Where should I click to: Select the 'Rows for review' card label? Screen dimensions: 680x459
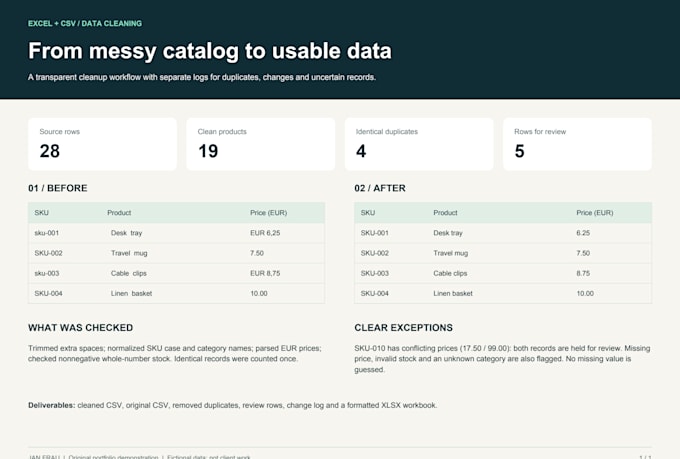tap(540, 131)
